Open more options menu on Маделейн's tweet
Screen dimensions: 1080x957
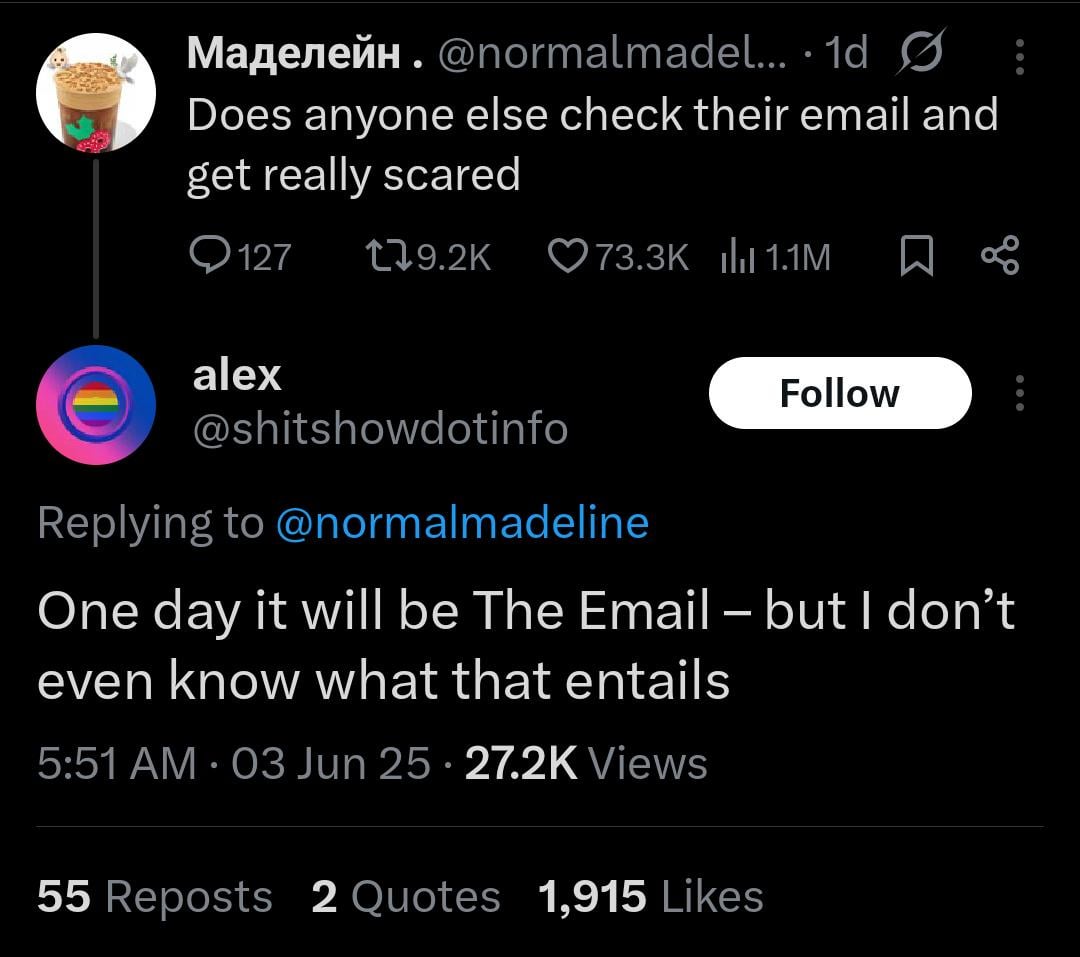(1019, 56)
